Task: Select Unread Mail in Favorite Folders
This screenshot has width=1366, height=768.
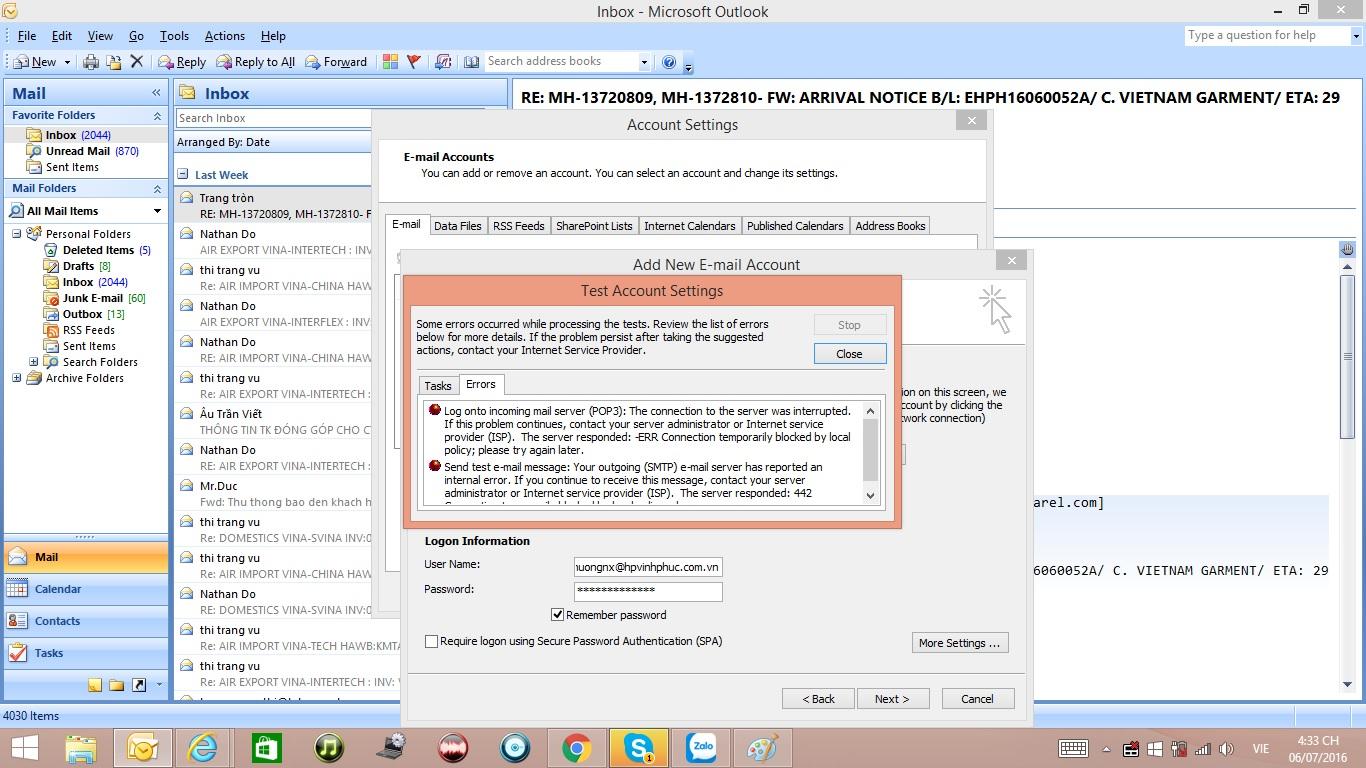Action: click(x=84, y=151)
